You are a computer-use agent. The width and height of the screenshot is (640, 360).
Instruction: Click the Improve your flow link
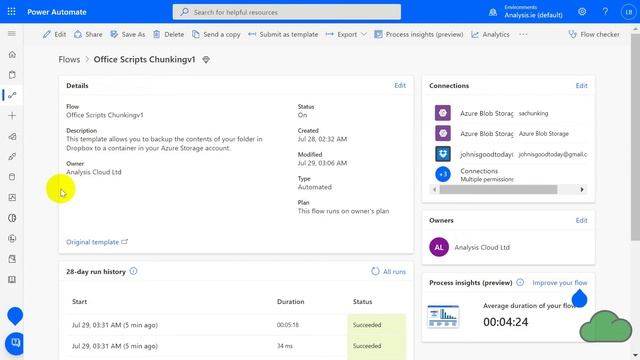(x=560, y=282)
